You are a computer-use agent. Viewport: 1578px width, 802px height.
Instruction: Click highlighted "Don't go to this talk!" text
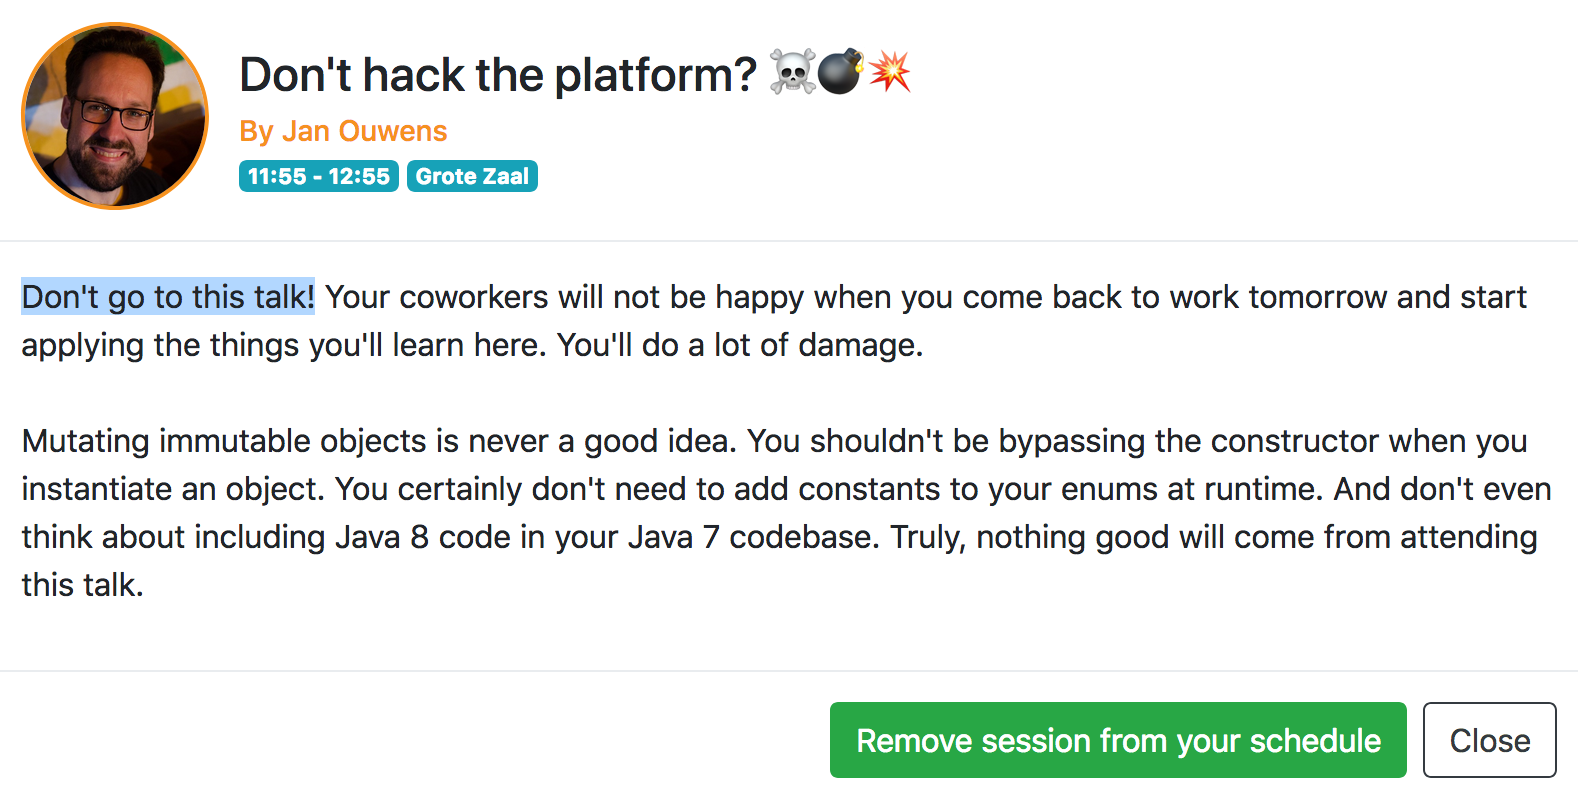168,297
